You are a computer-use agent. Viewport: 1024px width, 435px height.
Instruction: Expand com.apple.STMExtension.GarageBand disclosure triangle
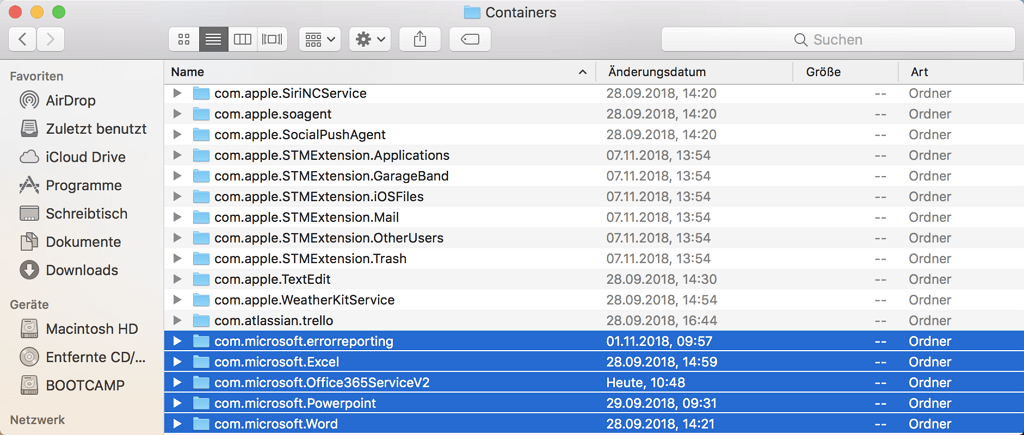pos(177,176)
